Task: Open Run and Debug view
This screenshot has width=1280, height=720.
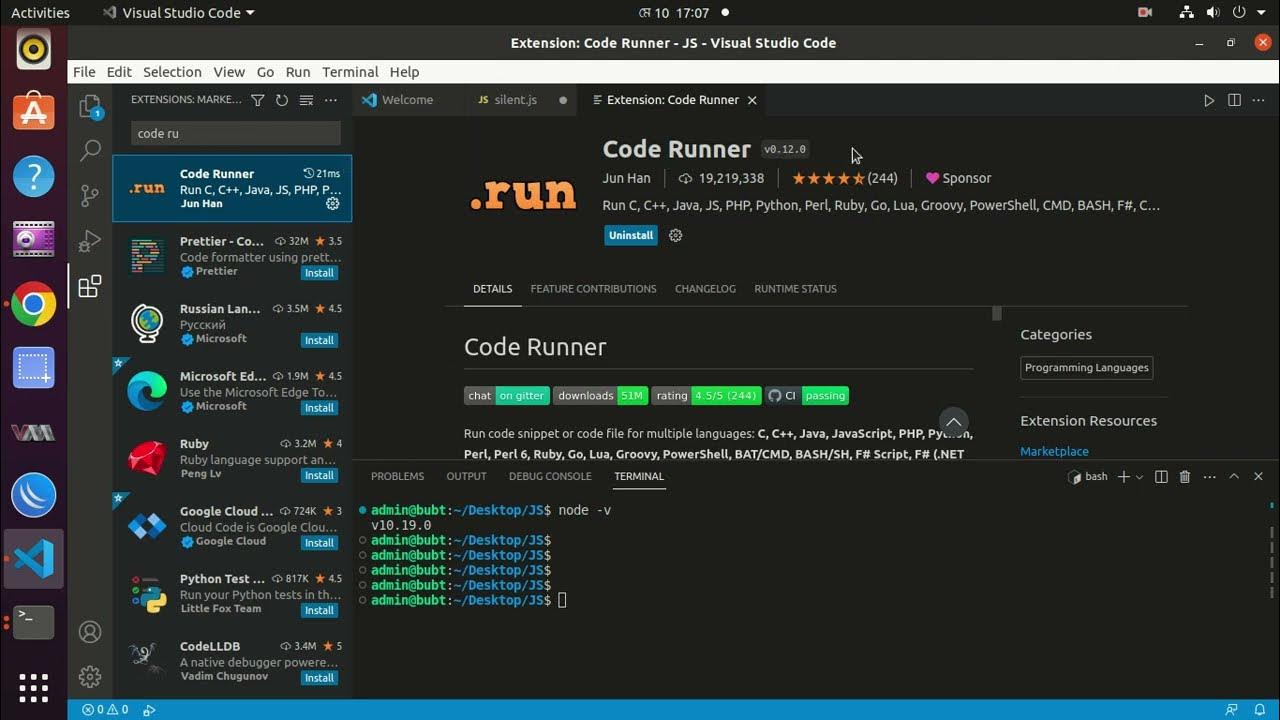Action: coord(90,241)
